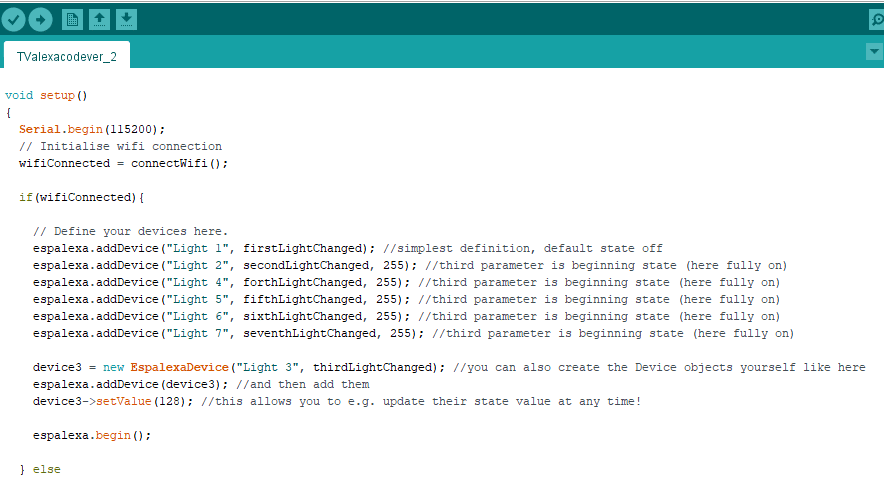
Task: Click the if(wifiConnected) condition
Action: coord(82,197)
